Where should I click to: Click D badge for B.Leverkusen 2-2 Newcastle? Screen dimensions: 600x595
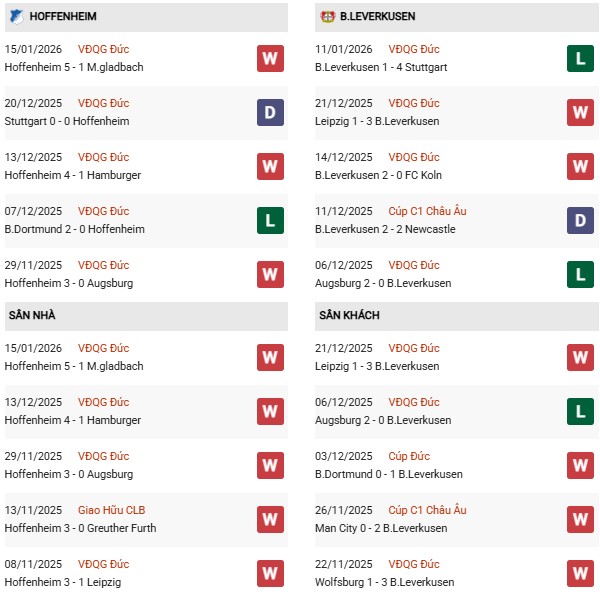580,220
